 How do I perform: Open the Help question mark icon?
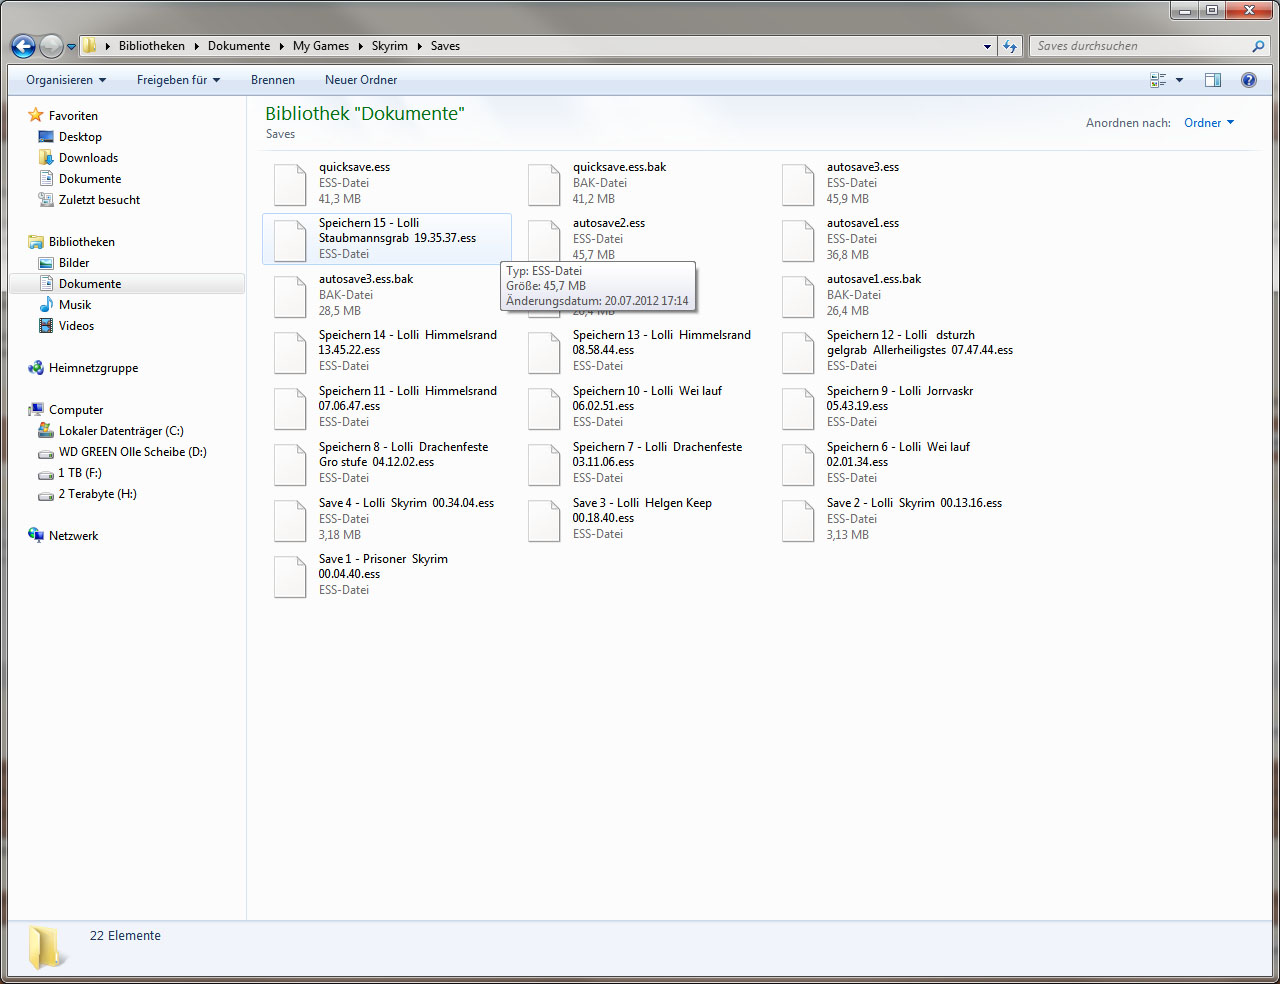point(1248,80)
